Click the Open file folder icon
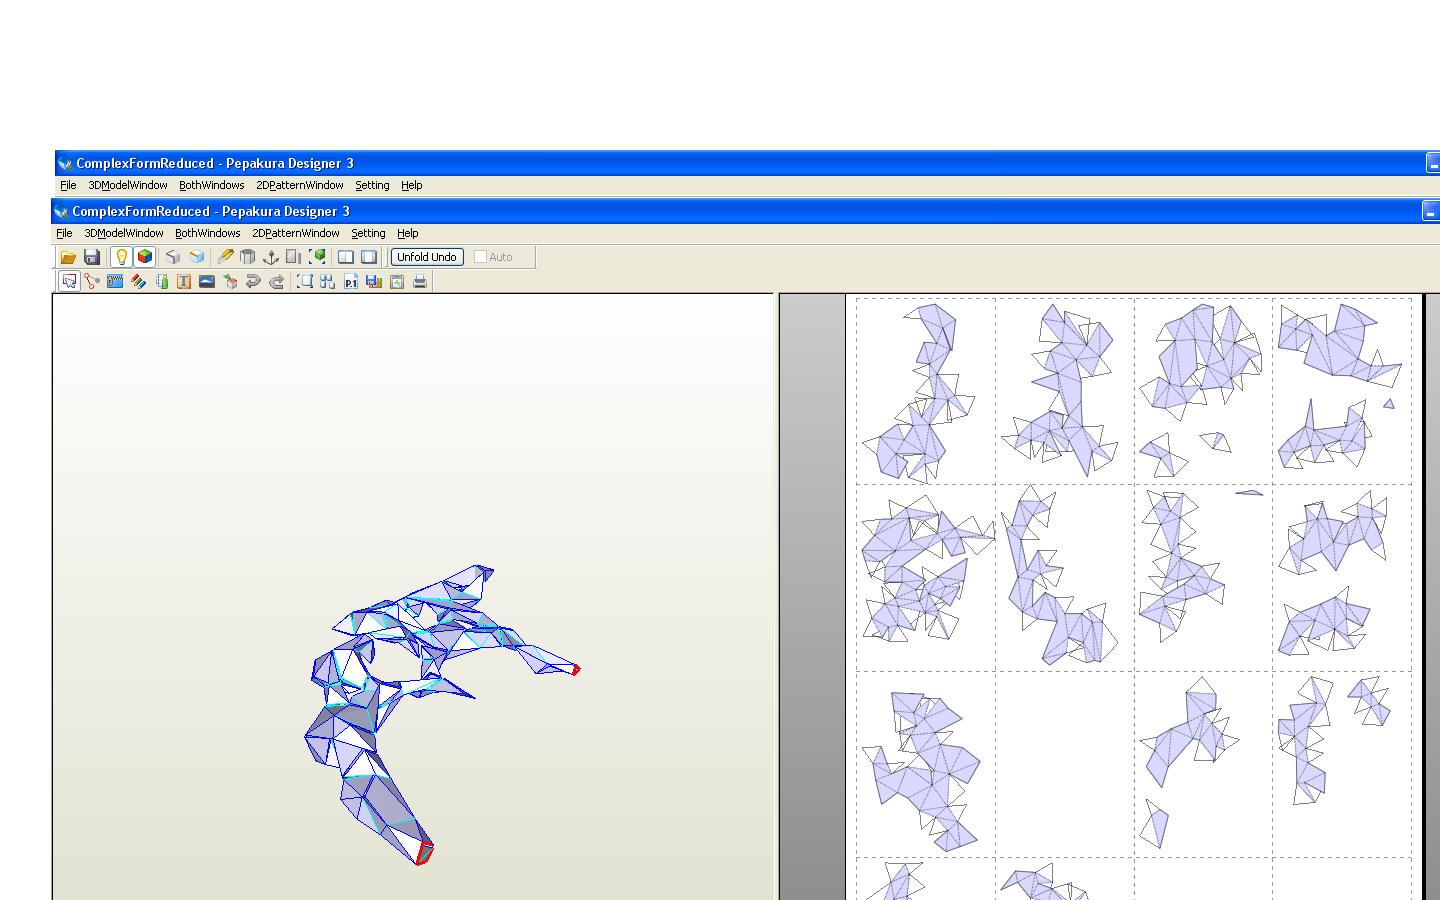1440x900 pixels. coord(68,257)
